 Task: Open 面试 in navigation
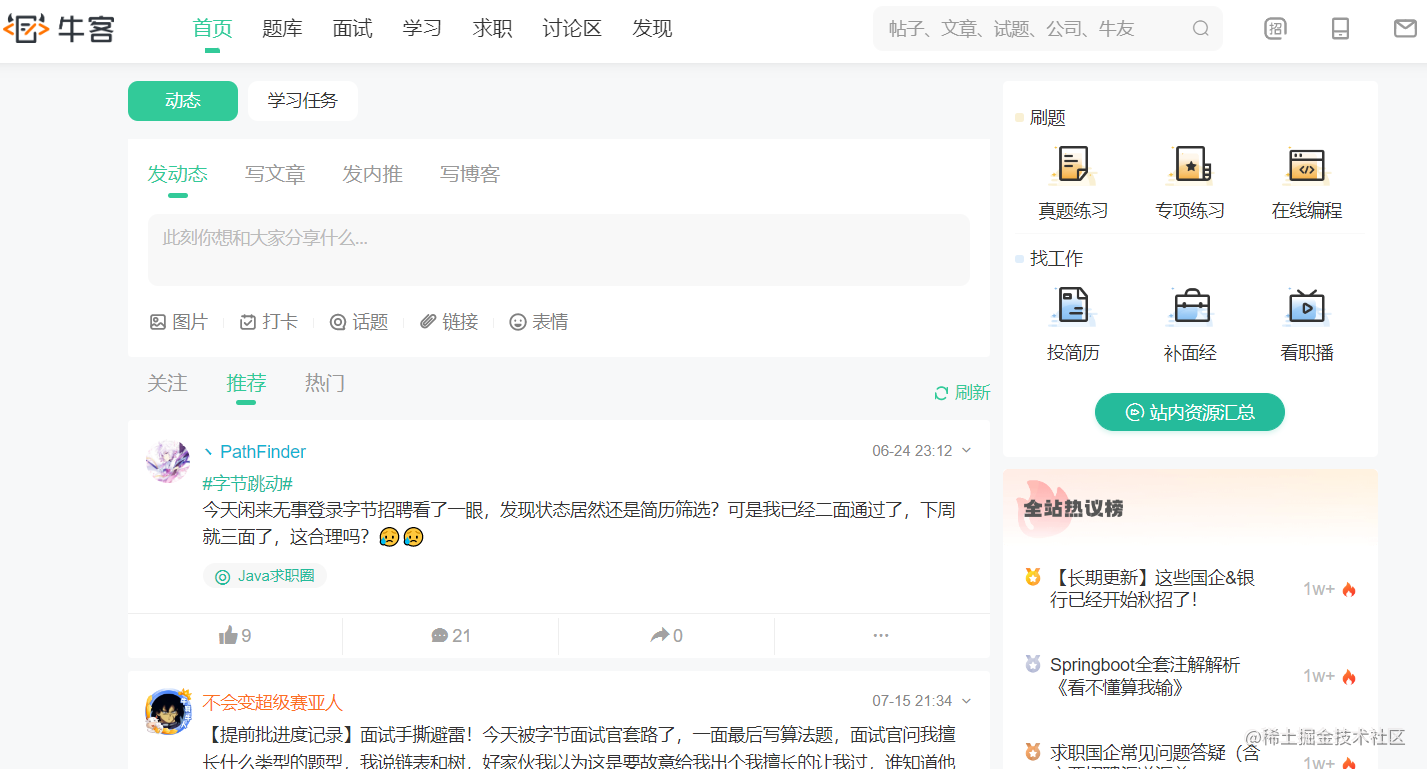point(352,29)
